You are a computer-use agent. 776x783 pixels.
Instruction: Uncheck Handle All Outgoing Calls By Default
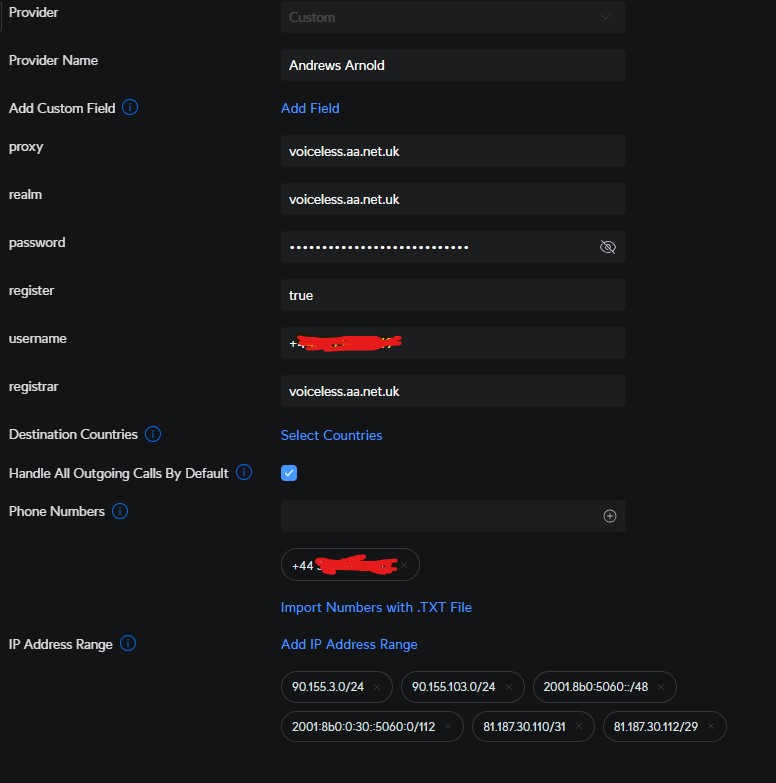coord(289,473)
